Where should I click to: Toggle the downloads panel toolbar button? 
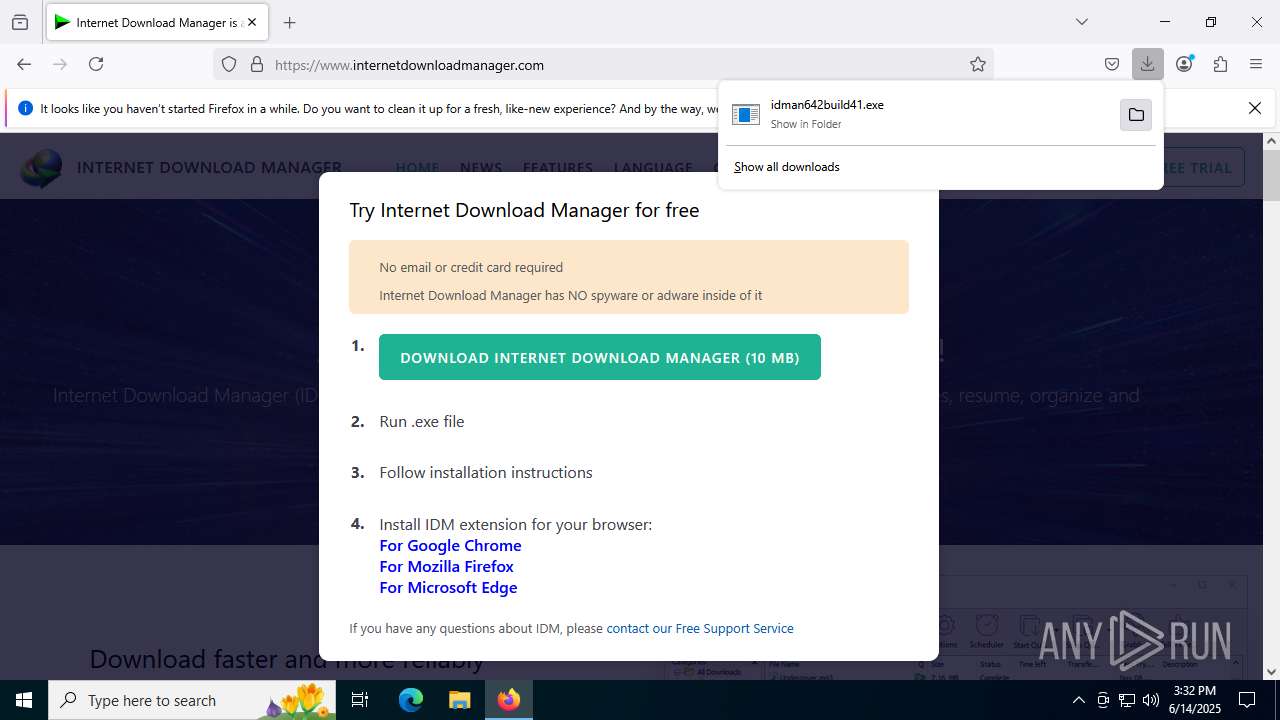pos(1148,64)
